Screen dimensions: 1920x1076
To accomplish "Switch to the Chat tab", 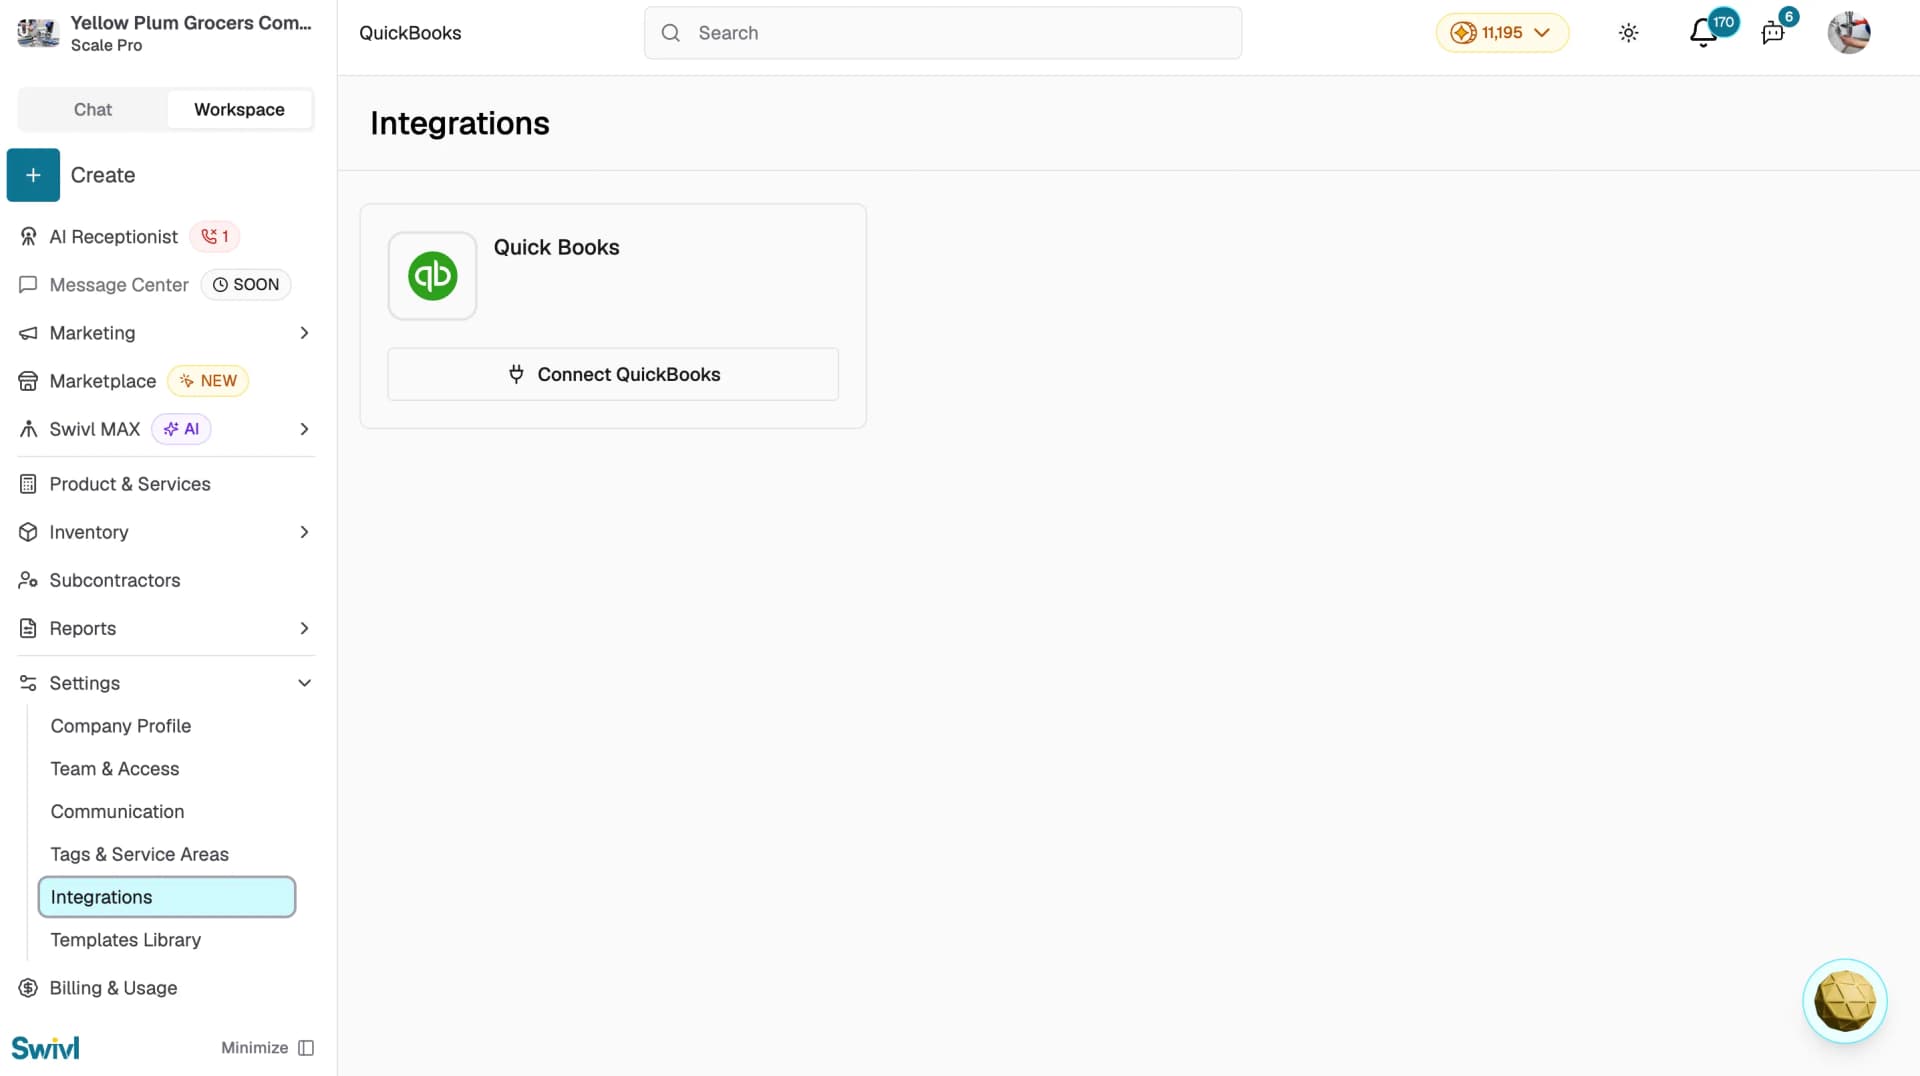I will [93, 110].
